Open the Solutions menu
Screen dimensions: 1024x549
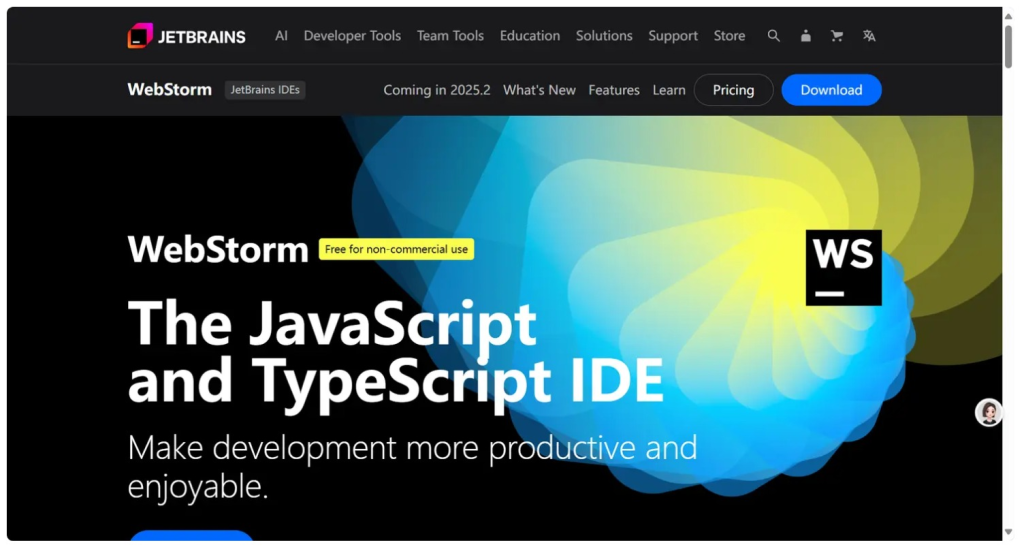pos(604,36)
